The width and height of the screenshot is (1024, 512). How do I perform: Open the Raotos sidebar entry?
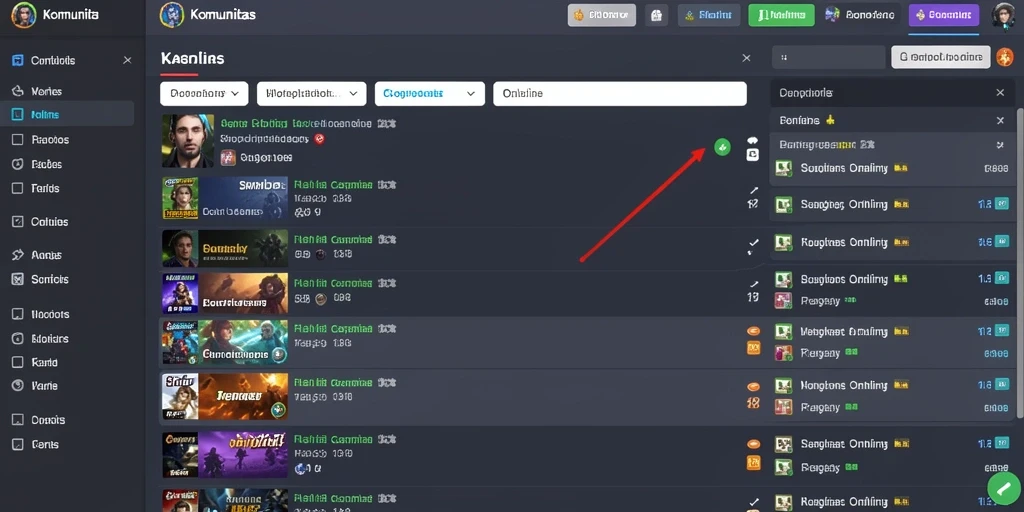coord(50,140)
